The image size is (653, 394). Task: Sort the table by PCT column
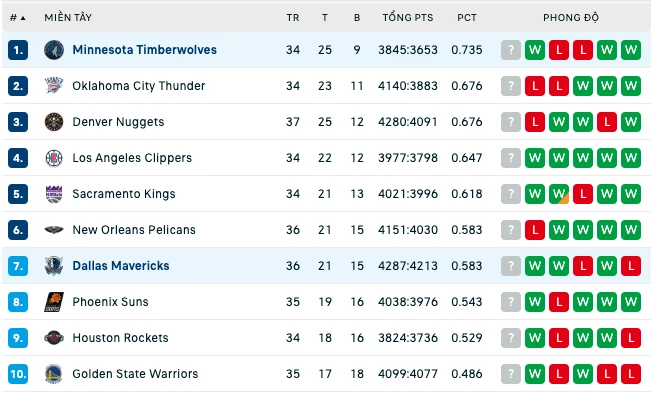[x=467, y=17]
